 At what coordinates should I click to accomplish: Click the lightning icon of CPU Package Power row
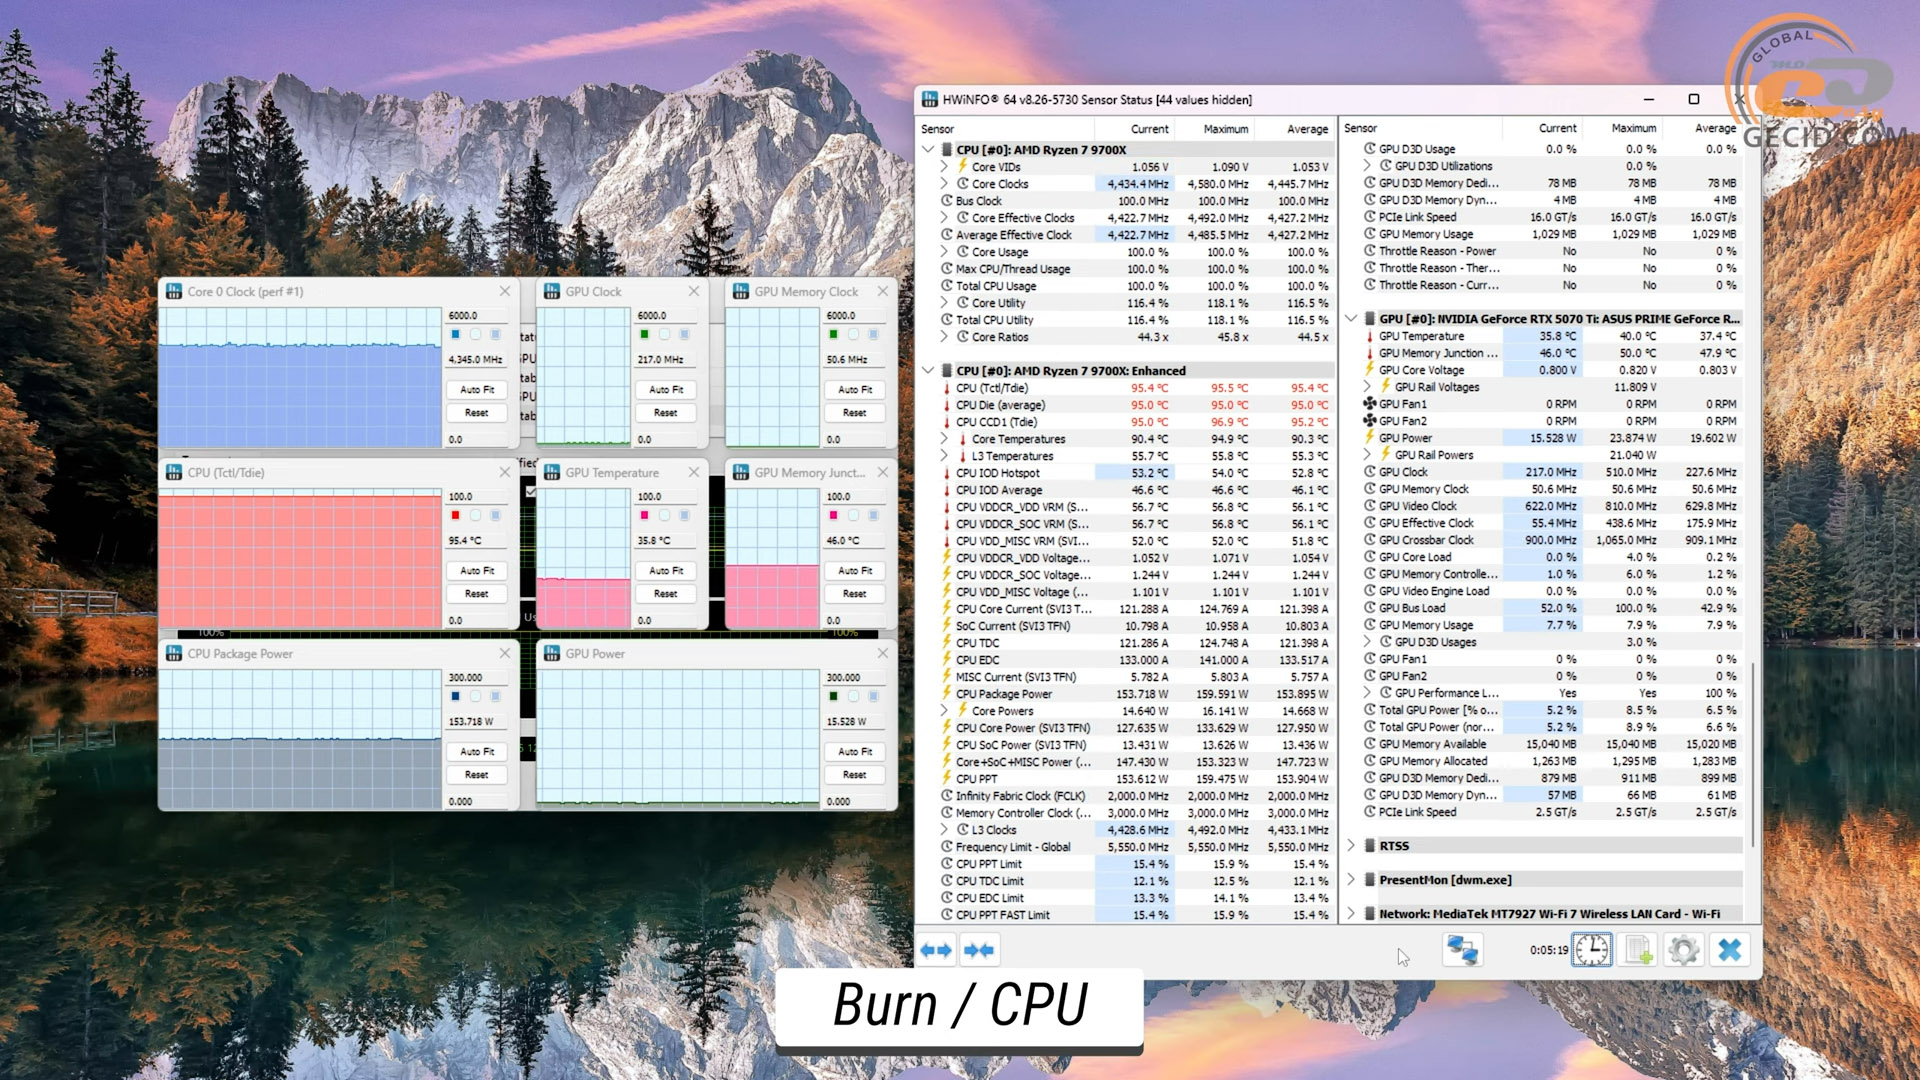(946, 694)
